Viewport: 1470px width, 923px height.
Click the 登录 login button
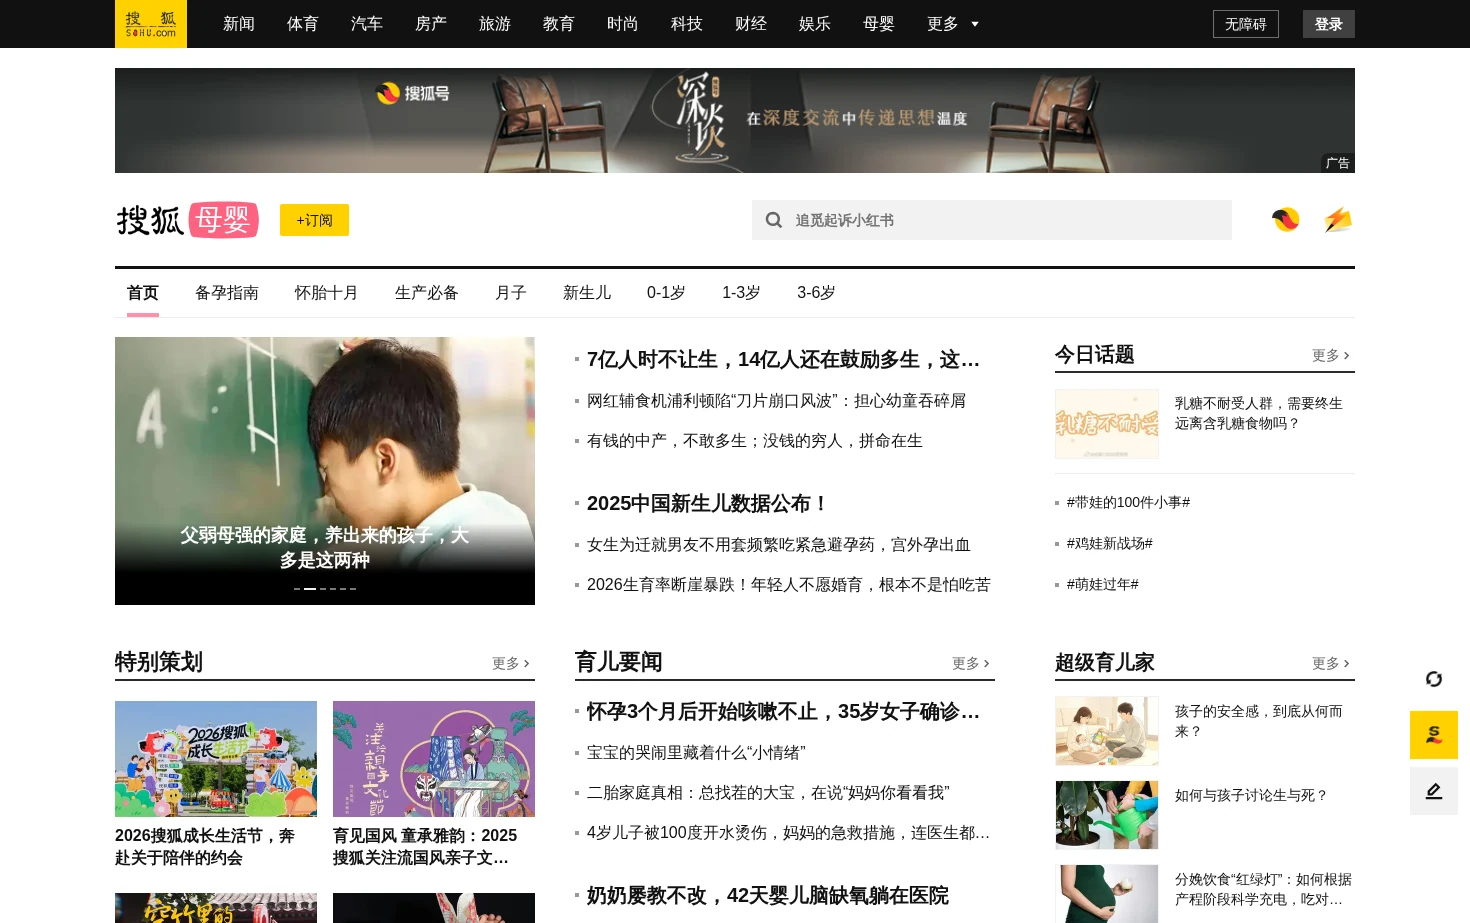pos(1329,24)
